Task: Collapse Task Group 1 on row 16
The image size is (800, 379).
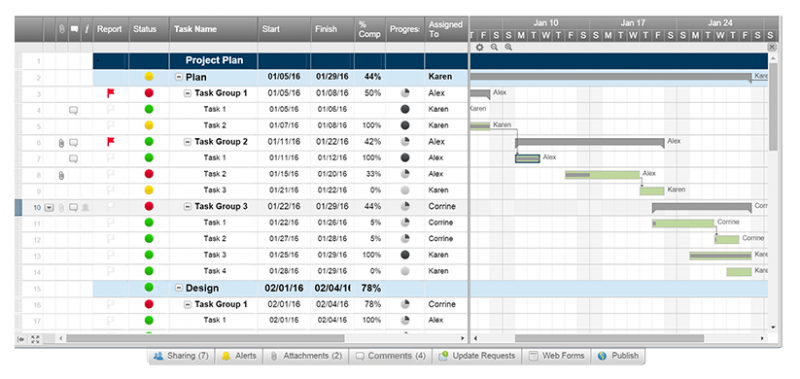Action: tap(187, 305)
